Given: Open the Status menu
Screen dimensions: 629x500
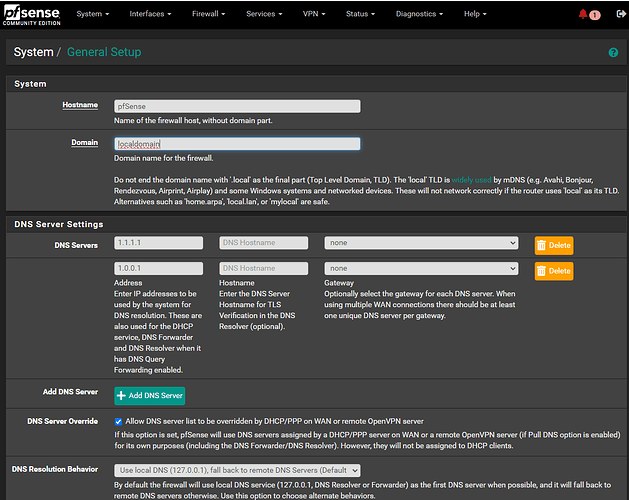Looking at the screenshot, I should pos(360,14).
